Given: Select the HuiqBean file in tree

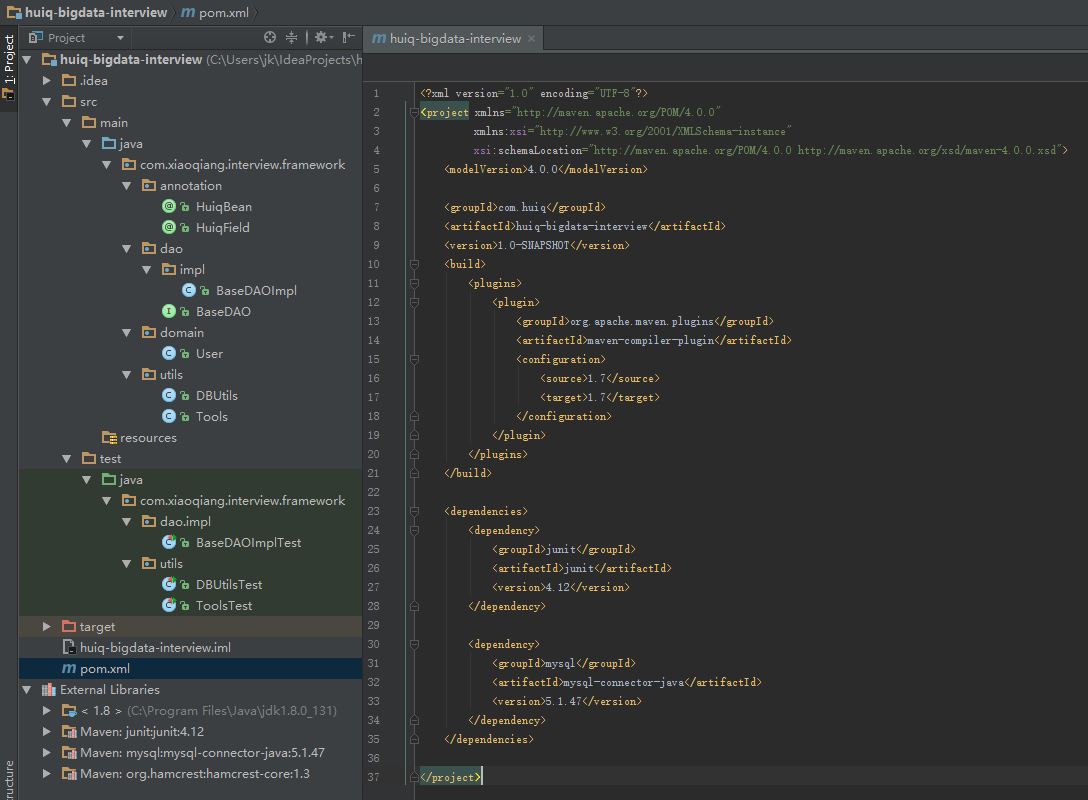Looking at the screenshot, I should (223, 207).
